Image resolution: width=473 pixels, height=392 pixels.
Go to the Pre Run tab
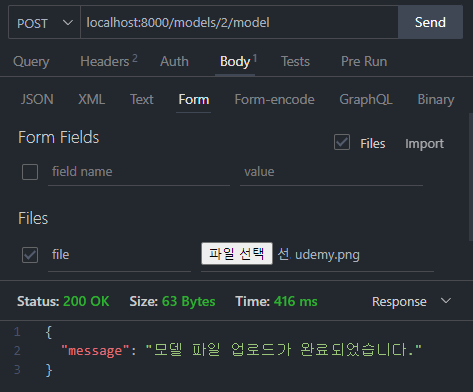pyautogui.click(x=364, y=61)
